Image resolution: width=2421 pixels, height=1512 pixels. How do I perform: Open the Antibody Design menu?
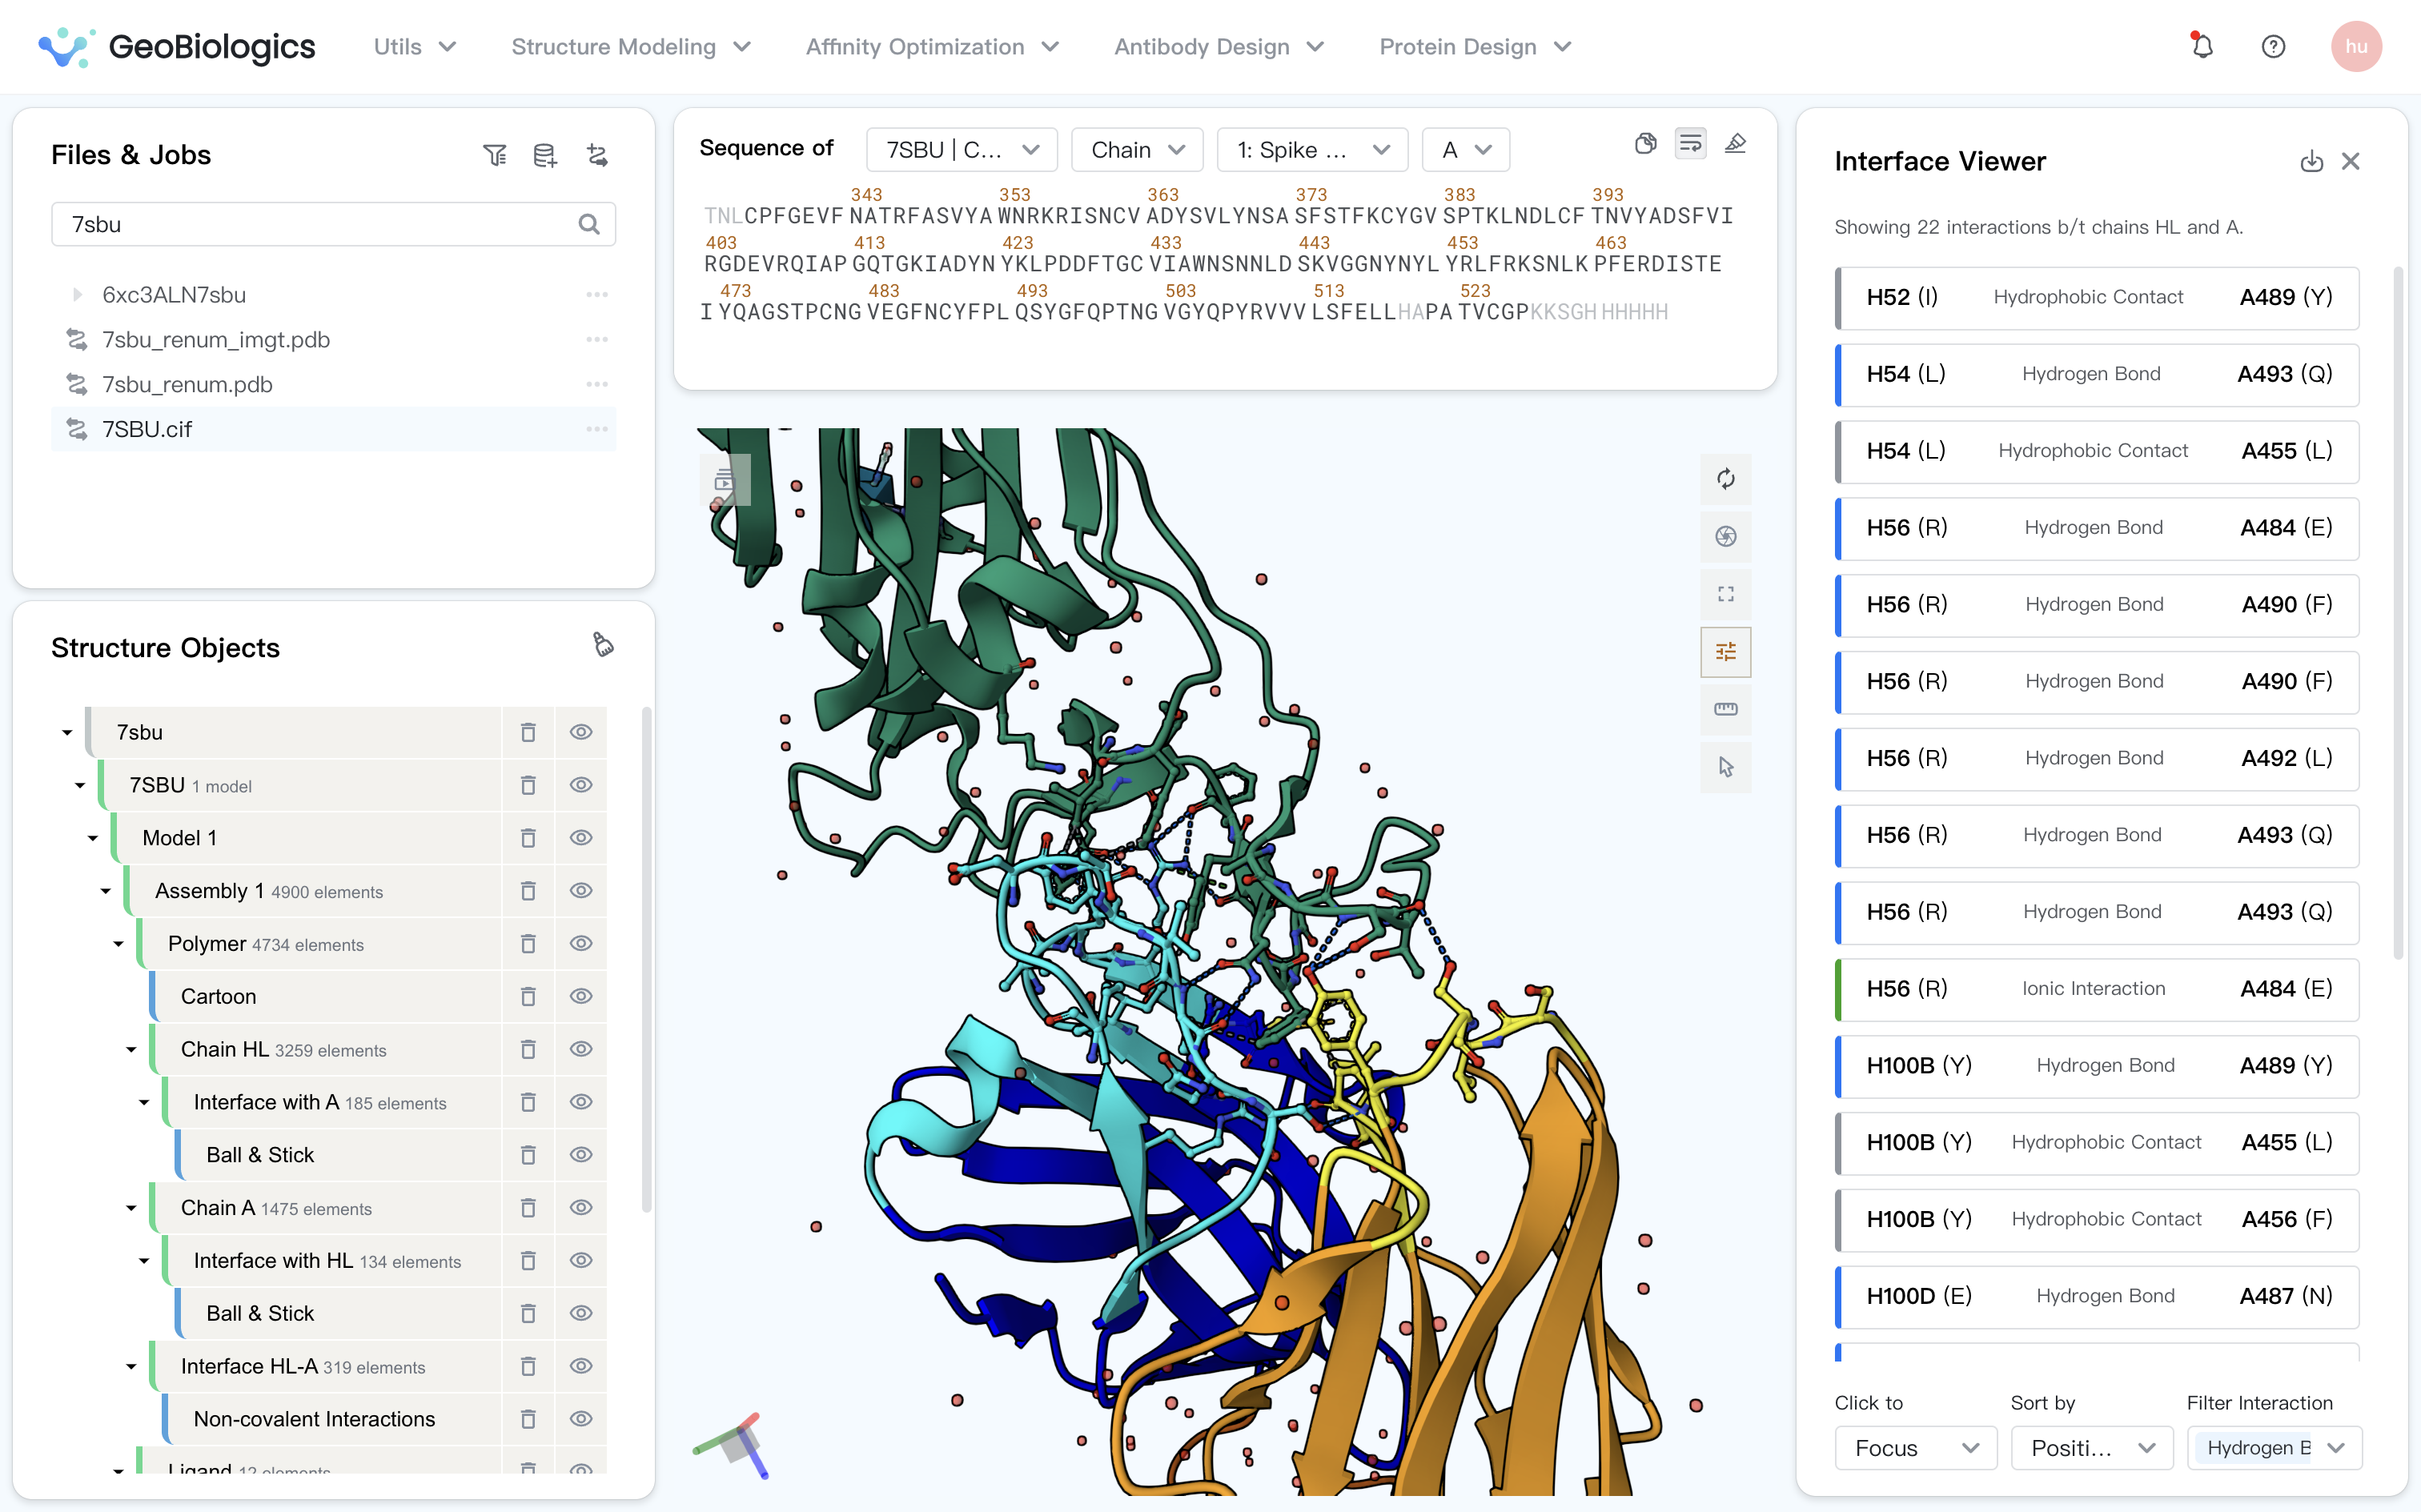pyautogui.click(x=1219, y=47)
